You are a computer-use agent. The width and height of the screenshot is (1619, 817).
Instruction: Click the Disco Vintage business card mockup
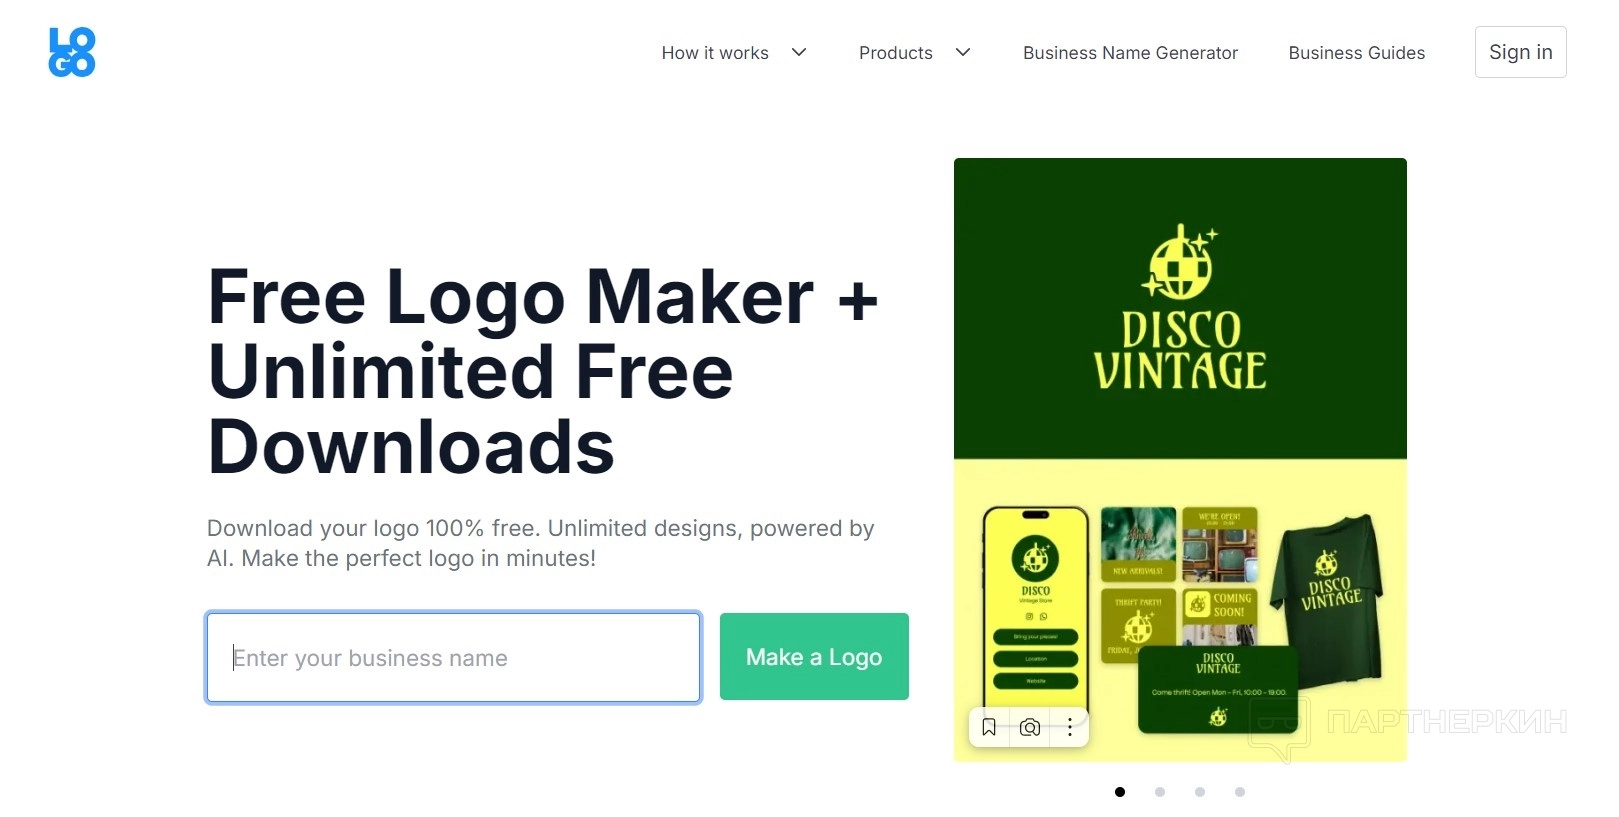(x=1218, y=690)
